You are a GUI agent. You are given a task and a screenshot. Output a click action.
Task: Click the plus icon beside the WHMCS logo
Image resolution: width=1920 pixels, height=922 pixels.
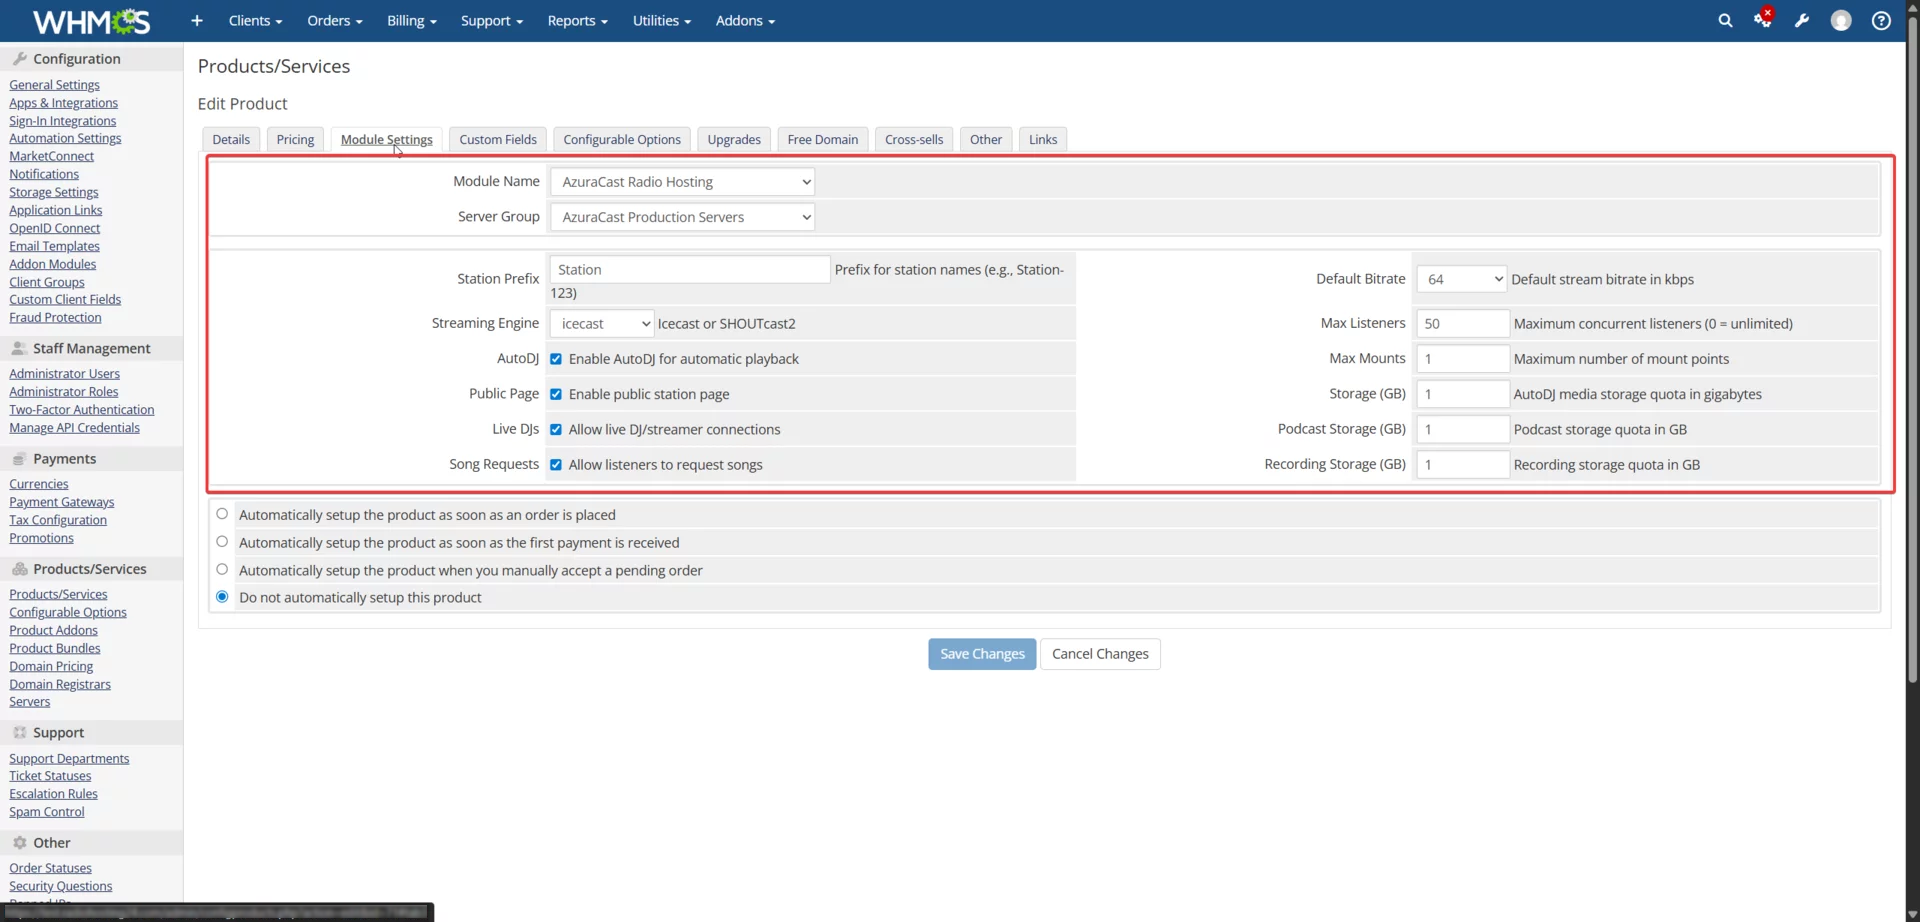tap(196, 20)
